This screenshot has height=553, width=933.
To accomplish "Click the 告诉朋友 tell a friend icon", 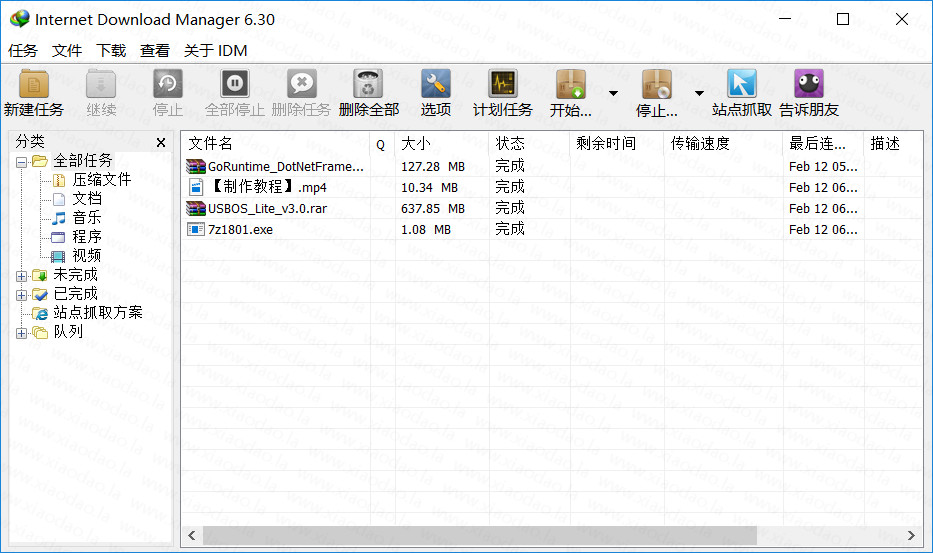I will click(x=809, y=84).
